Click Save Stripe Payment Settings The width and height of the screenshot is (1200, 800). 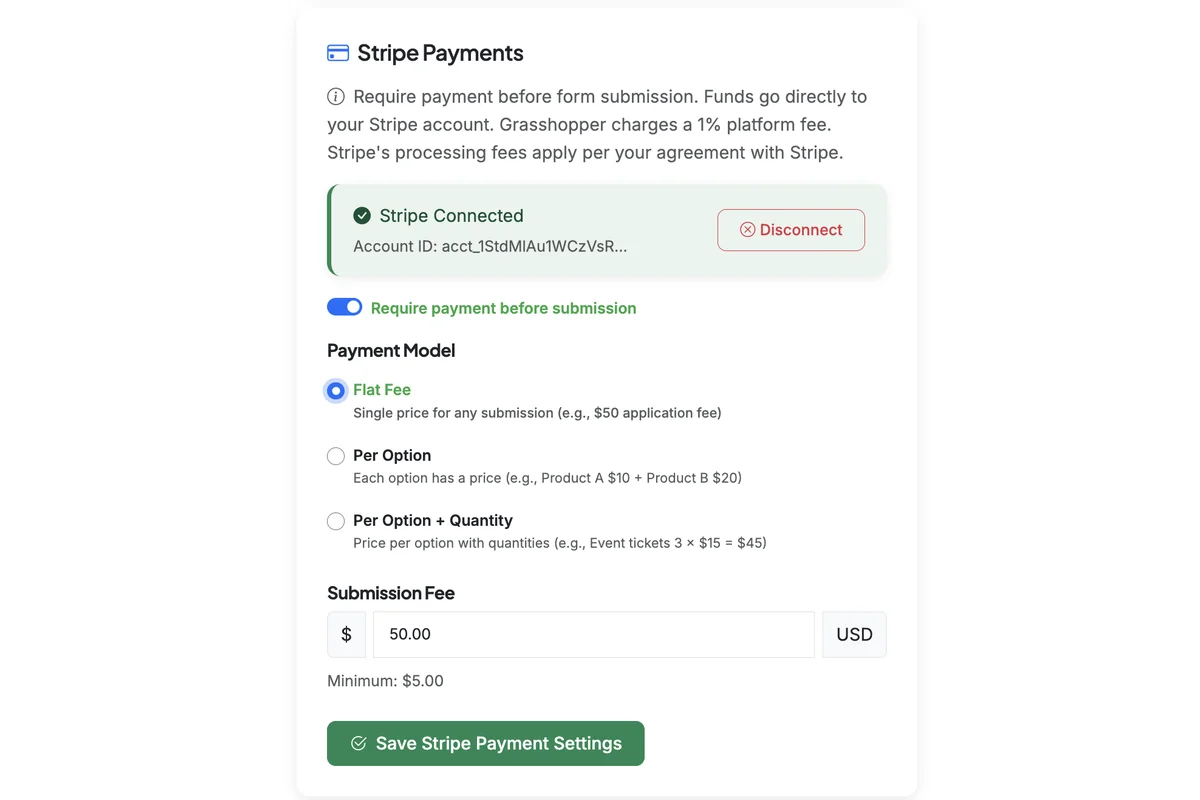(485, 743)
